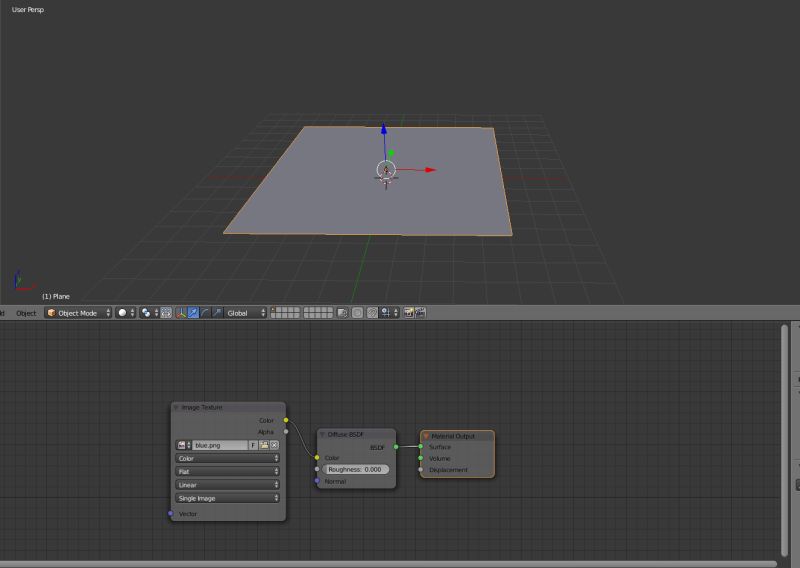The width and height of the screenshot is (800, 568).
Task: Unlink blue.png with the X icon
Action: [274, 445]
